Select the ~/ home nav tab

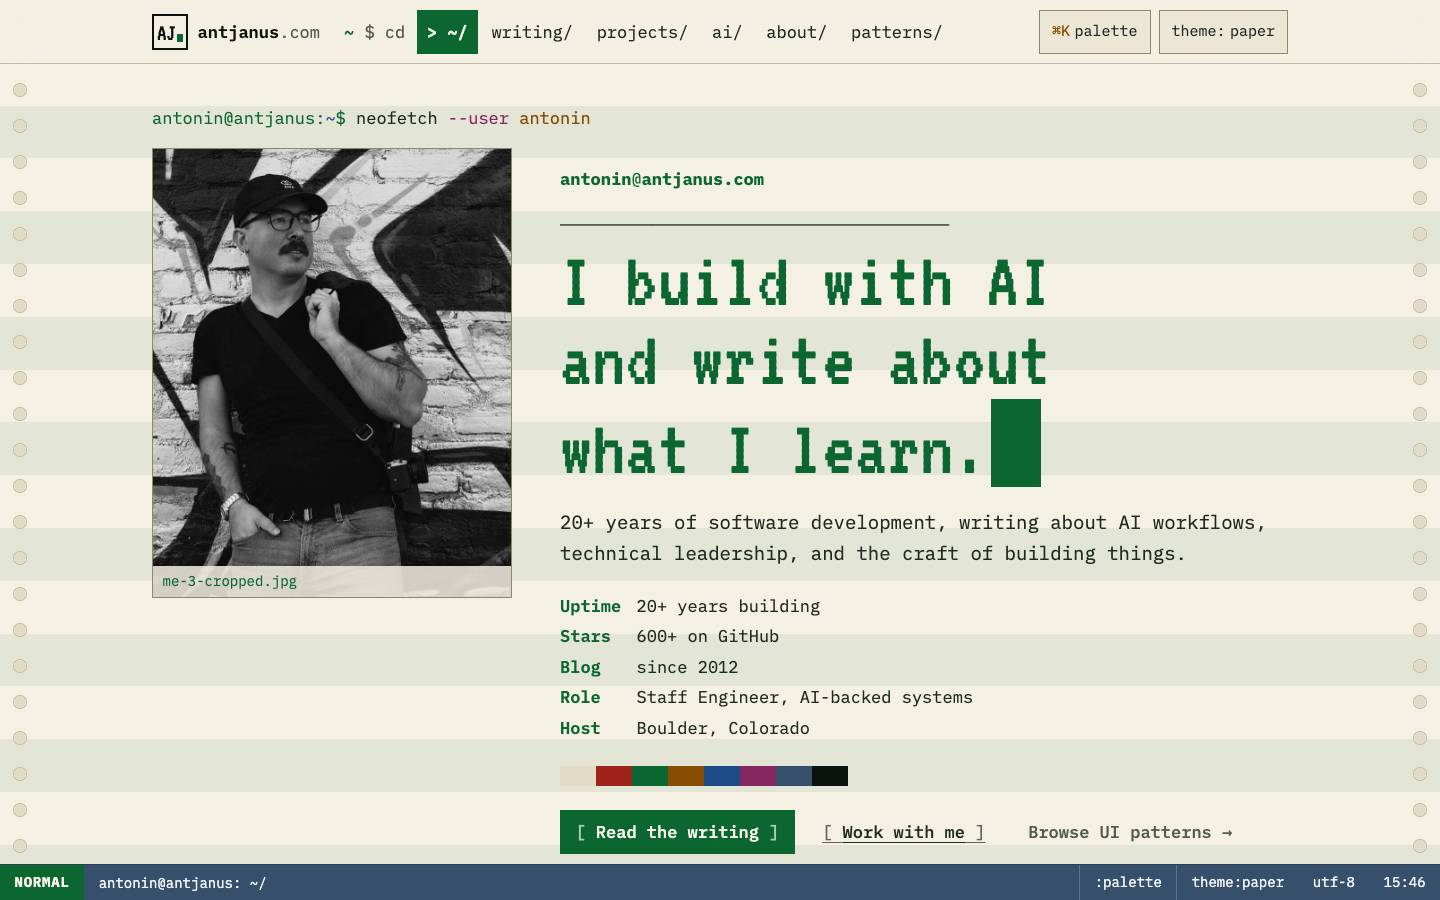coord(447,32)
